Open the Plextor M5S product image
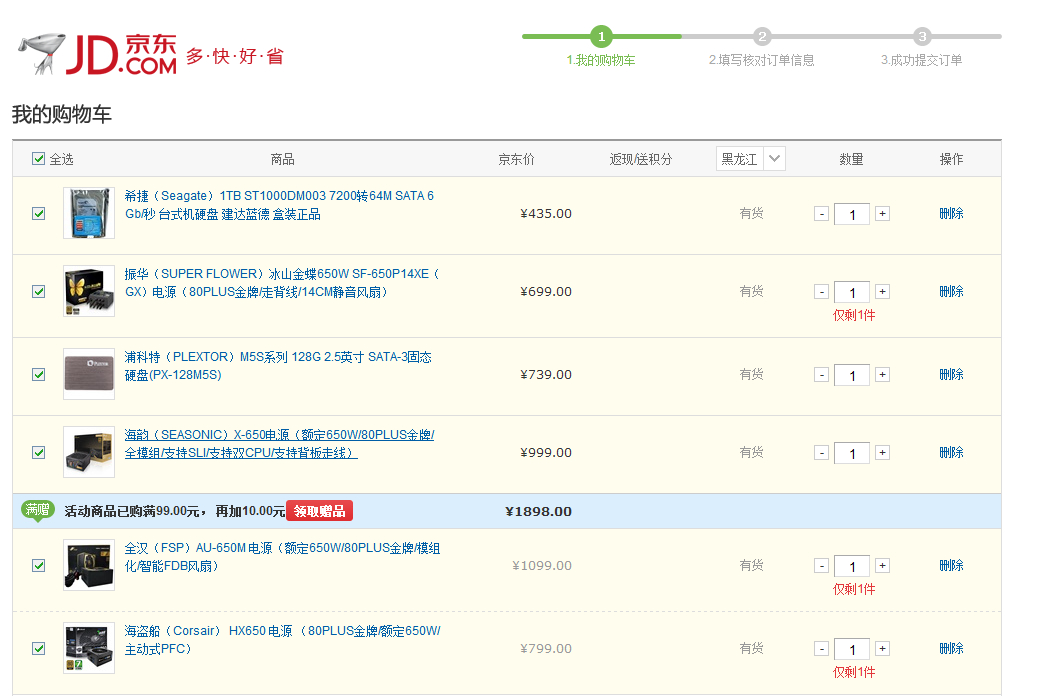Viewport: 1061px width, 696px height. [x=88, y=374]
